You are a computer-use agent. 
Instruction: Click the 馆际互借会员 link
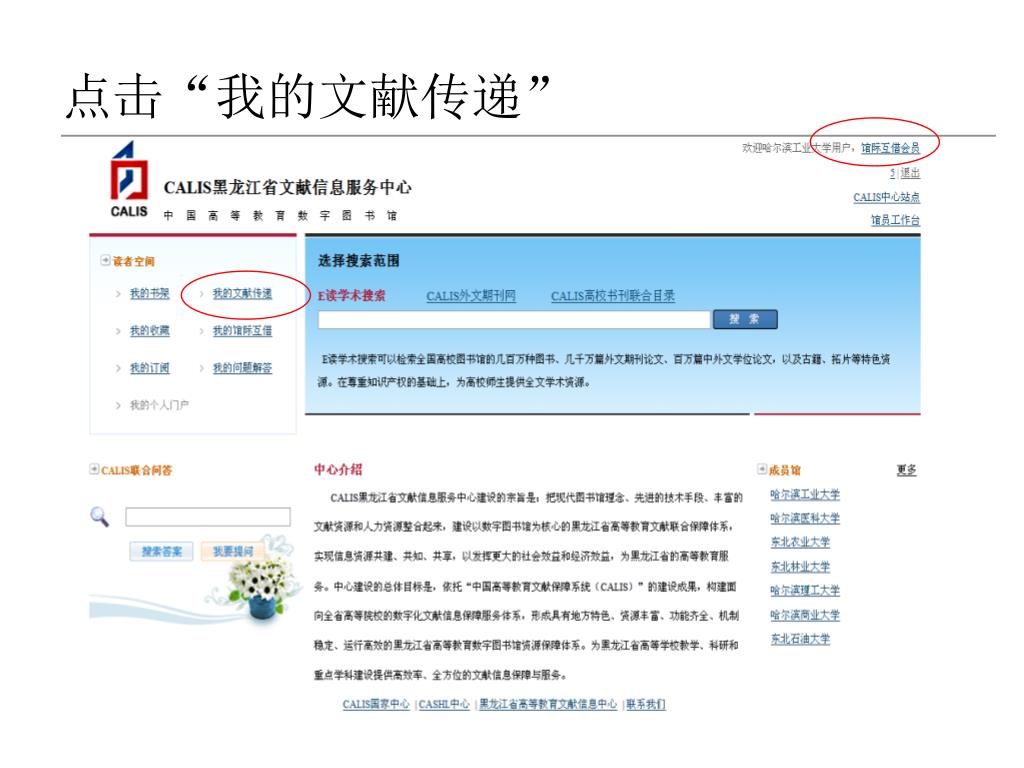coord(890,148)
